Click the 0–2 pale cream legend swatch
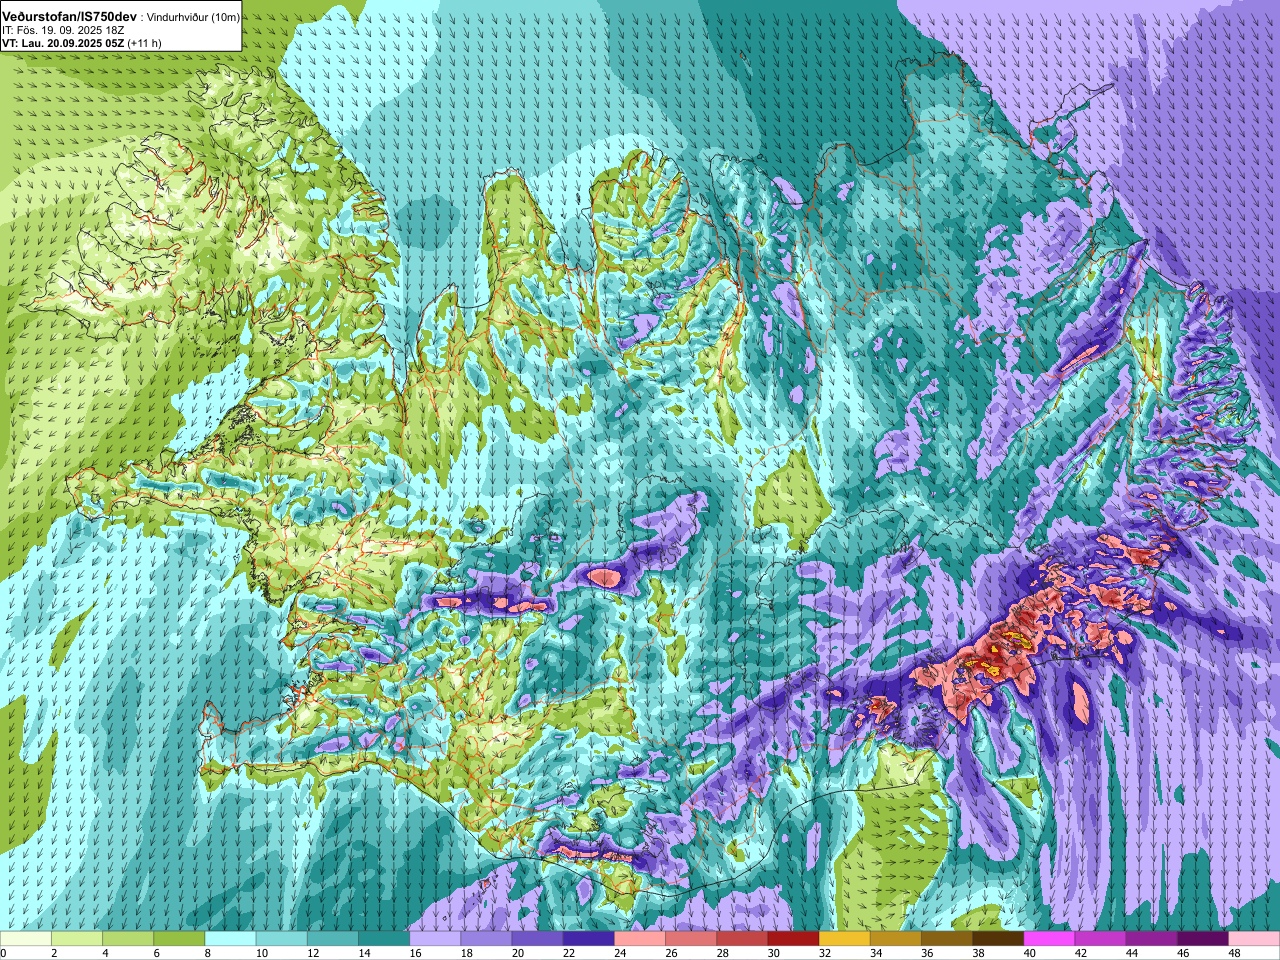 pyautogui.click(x=26, y=939)
